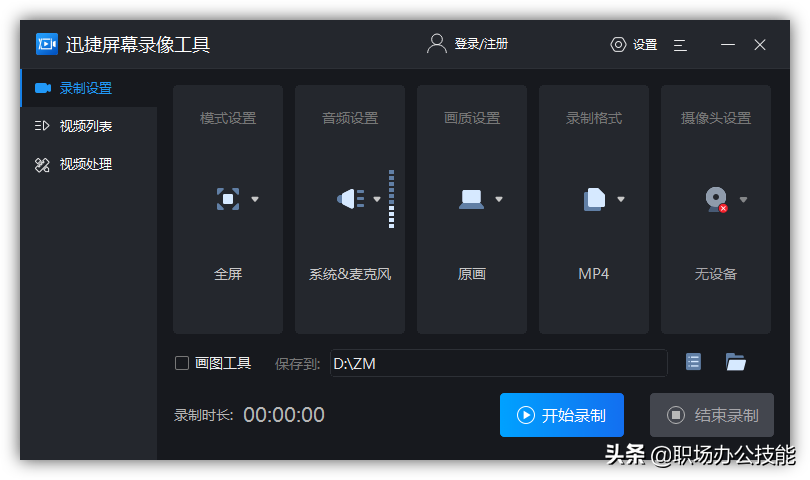Expand the 模式设置 dropdown arrow
This screenshot has width=810, height=480.
click(255, 199)
